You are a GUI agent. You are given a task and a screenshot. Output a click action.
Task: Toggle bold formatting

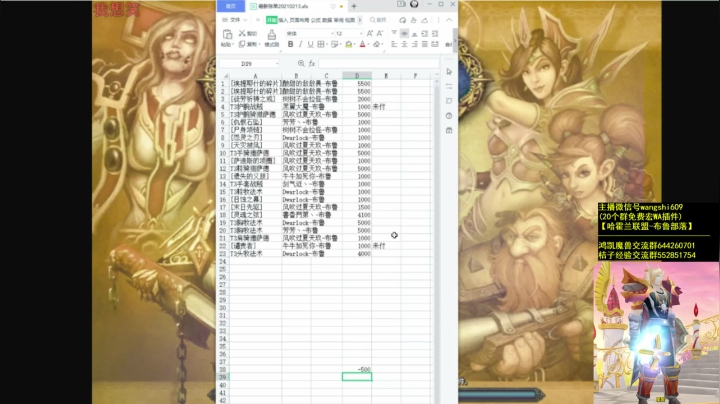(290, 44)
